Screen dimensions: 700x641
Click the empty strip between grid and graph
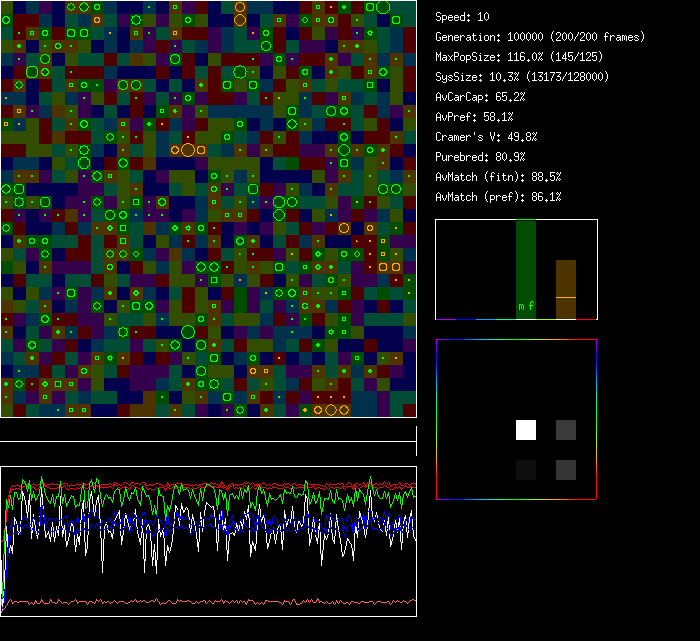208,430
